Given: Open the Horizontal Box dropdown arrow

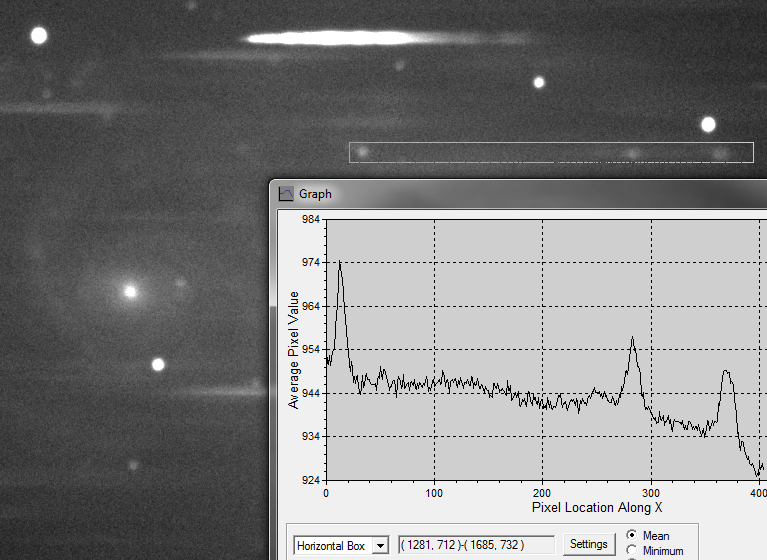Looking at the screenshot, I should [x=380, y=545].
